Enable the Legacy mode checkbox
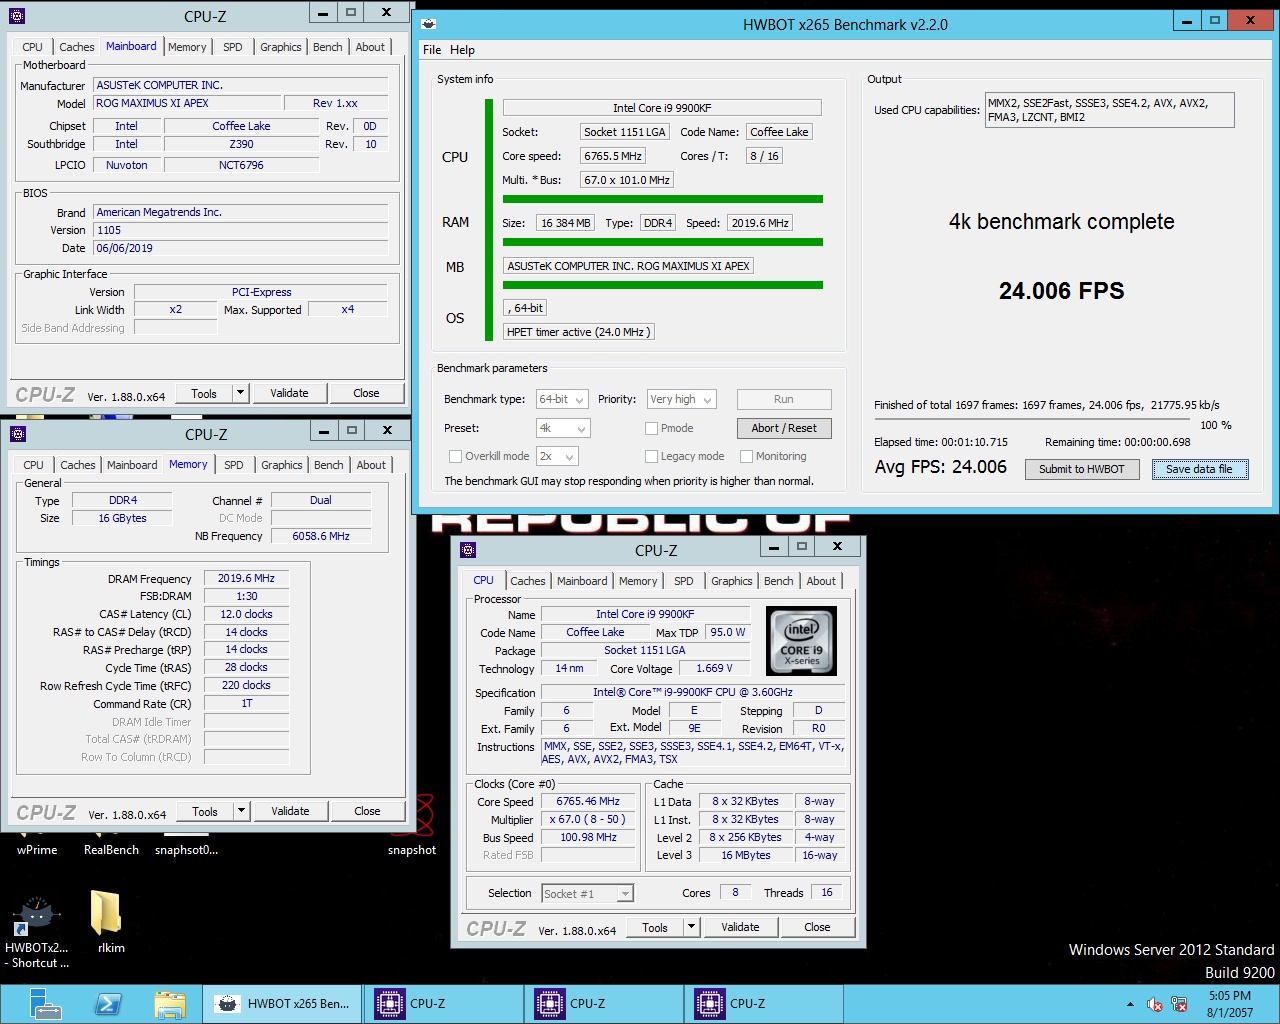Image resolution: width=1280 pixels, height=1024 pixels. click(651, 456)
